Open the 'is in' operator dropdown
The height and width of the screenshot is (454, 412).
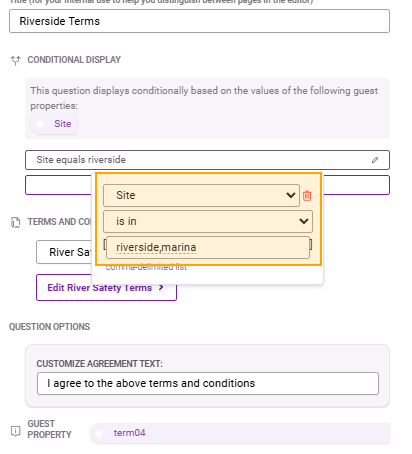click(x=208, y=221)
